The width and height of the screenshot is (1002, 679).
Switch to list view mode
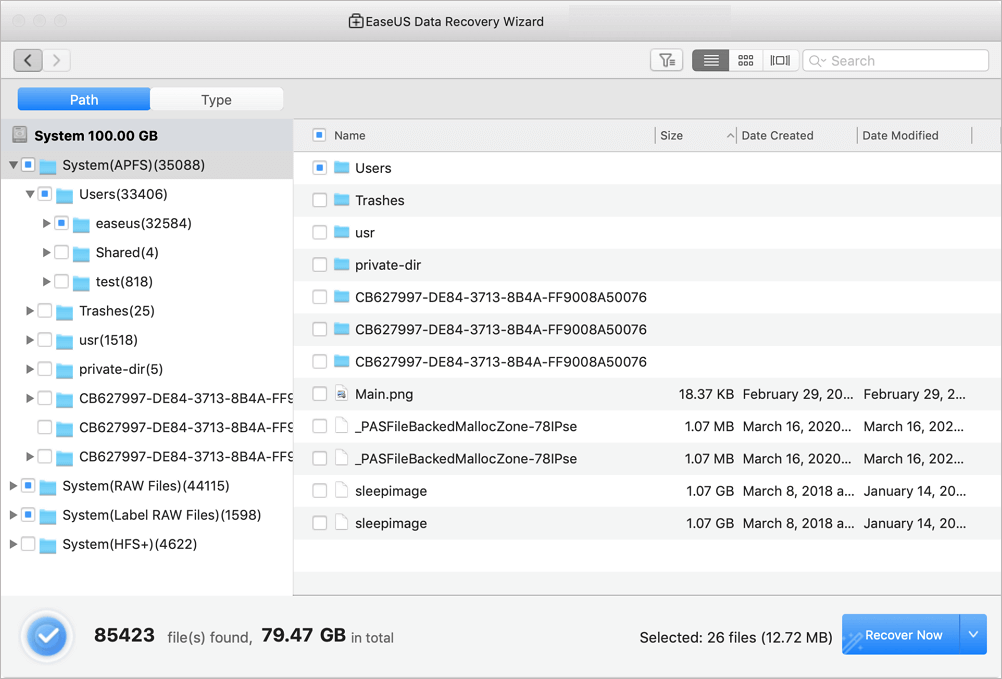click(x=710, y=61)
